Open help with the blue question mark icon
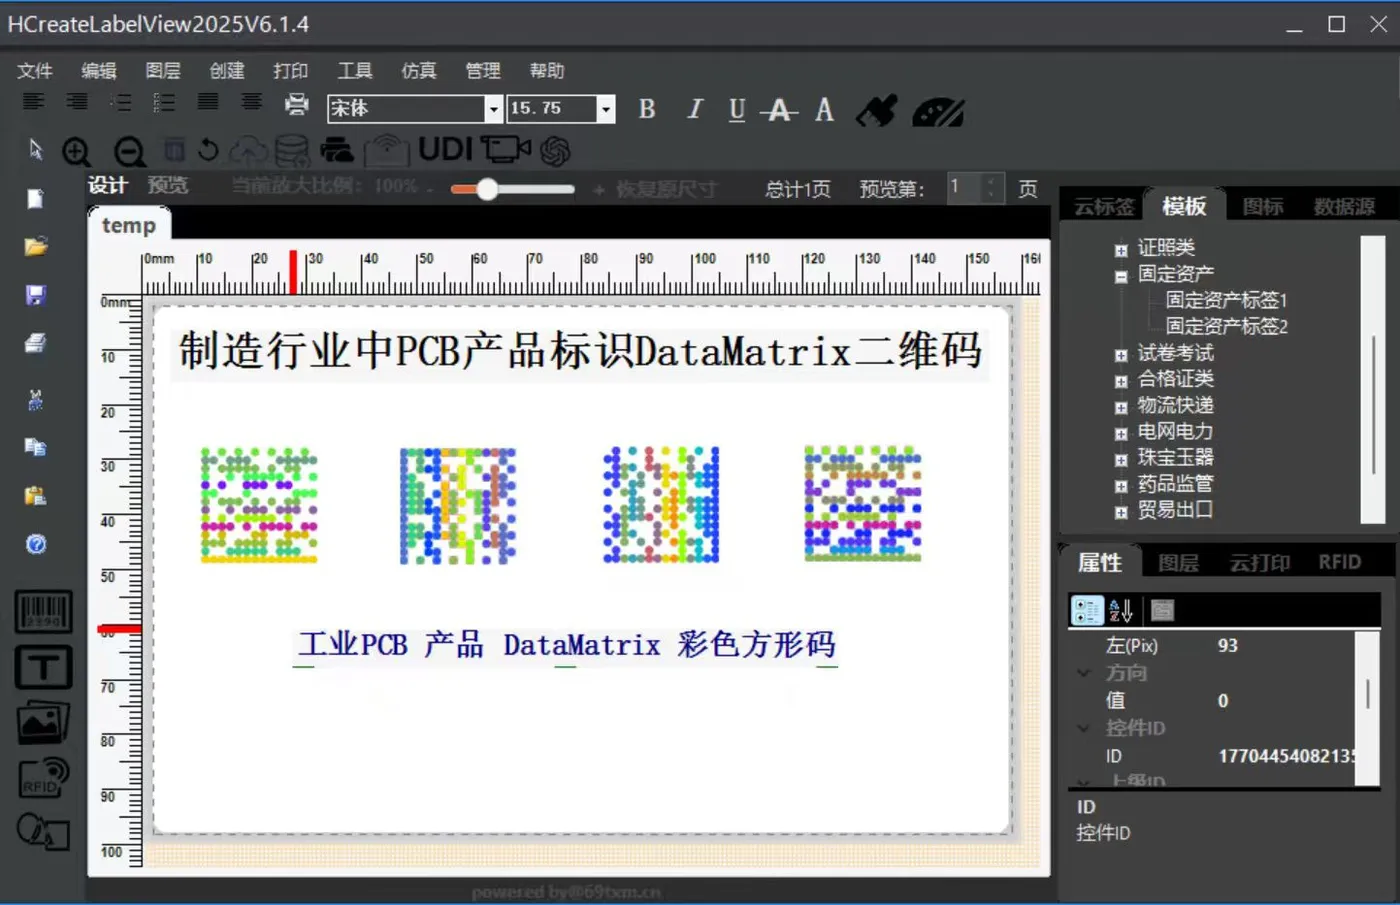This screenshot has height=905, width=1400. click(x=36, y=544)
